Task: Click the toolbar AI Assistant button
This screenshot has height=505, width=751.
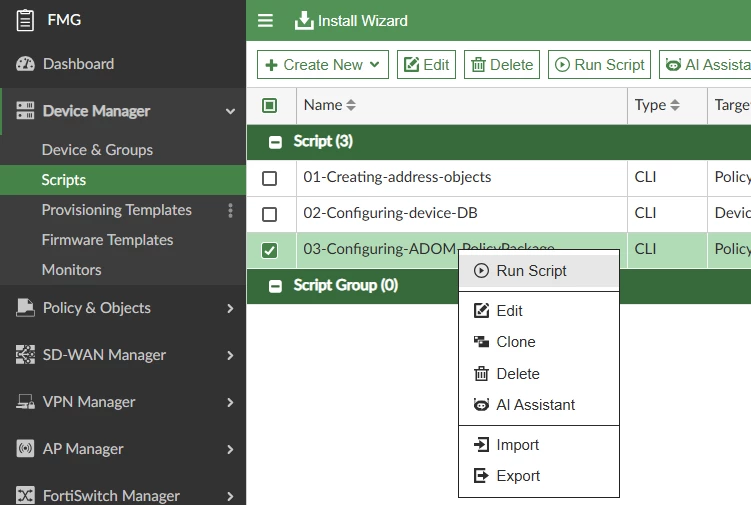Action: pos(705,64)
